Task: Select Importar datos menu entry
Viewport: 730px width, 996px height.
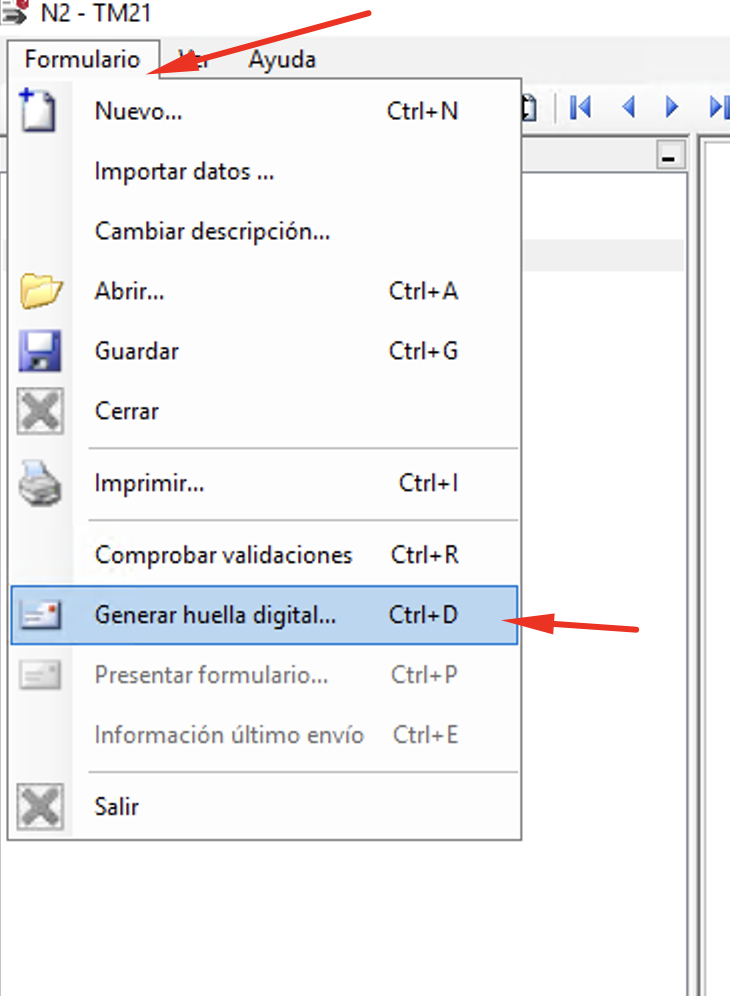Action: [184, 171]
